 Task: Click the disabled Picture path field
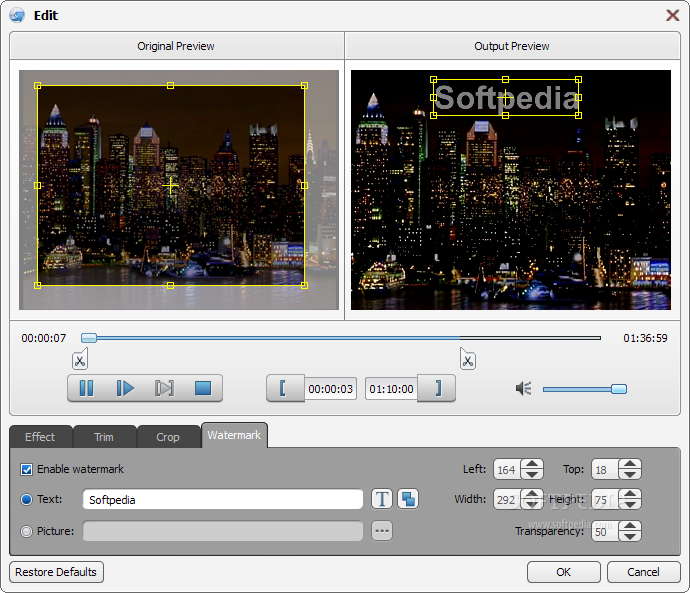point(223,531)
